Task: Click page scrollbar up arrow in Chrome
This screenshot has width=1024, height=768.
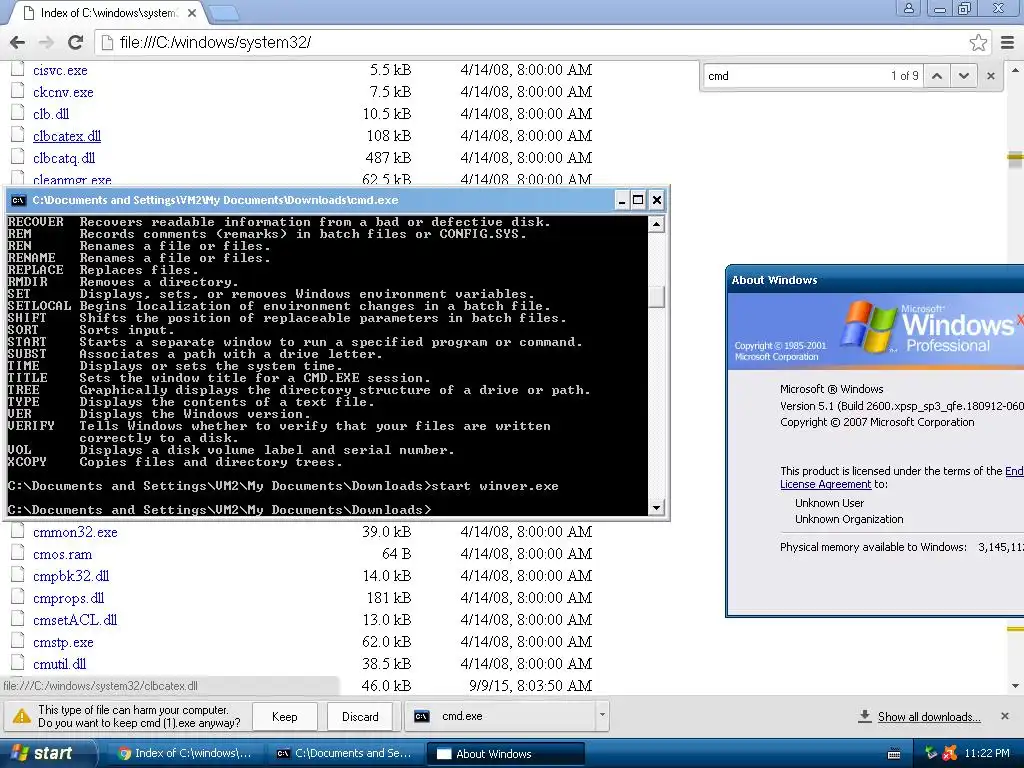Action: (x=1016, y=70)
